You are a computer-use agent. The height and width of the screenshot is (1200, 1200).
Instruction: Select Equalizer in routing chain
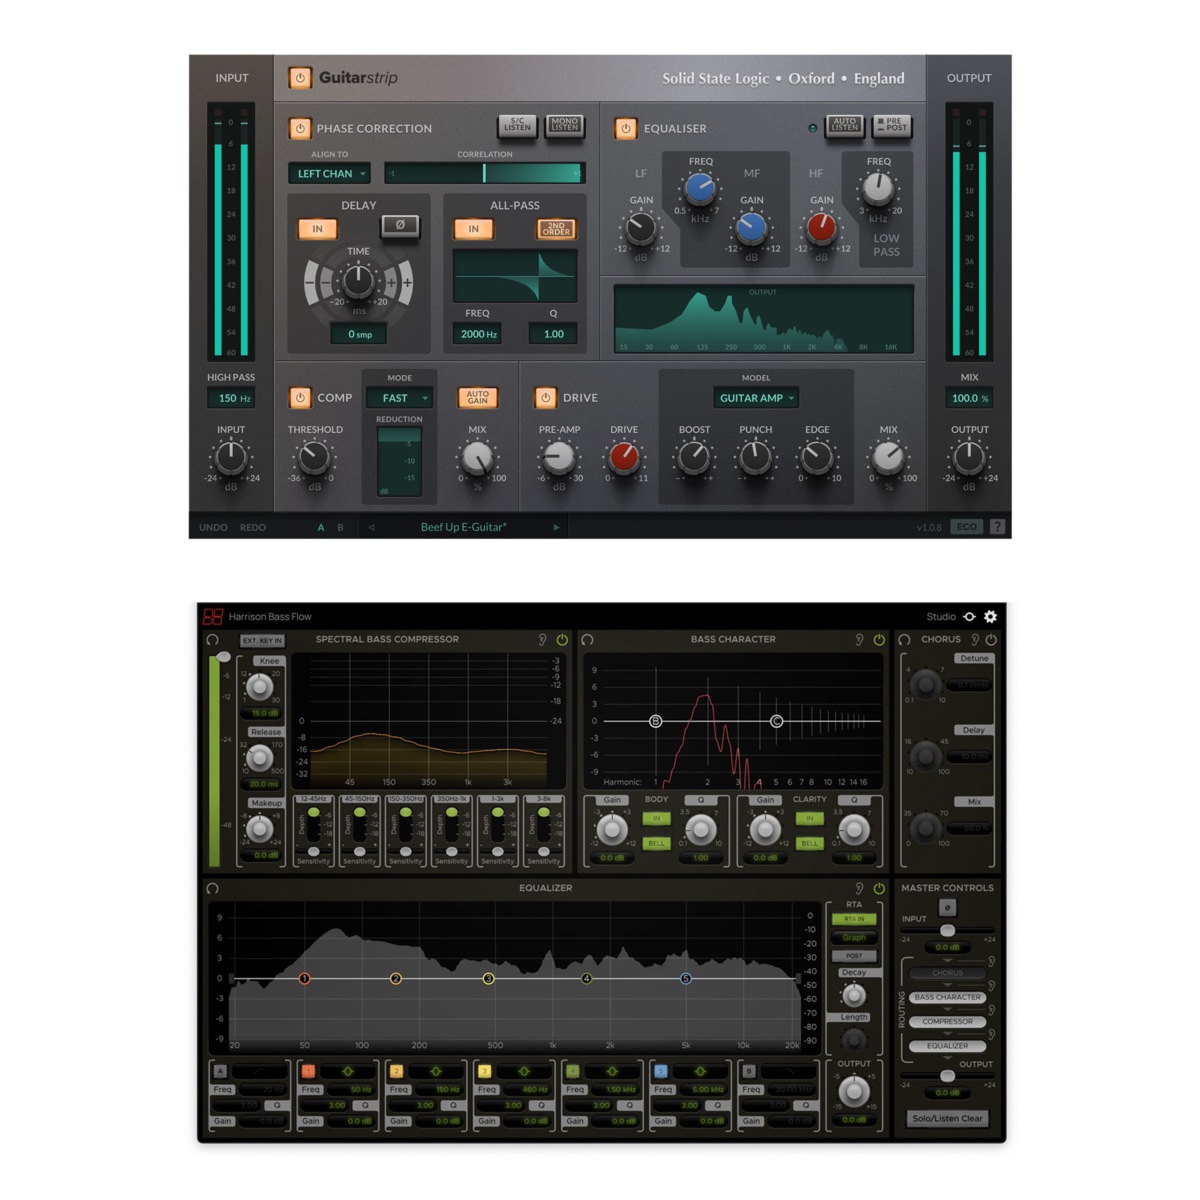947,1046
